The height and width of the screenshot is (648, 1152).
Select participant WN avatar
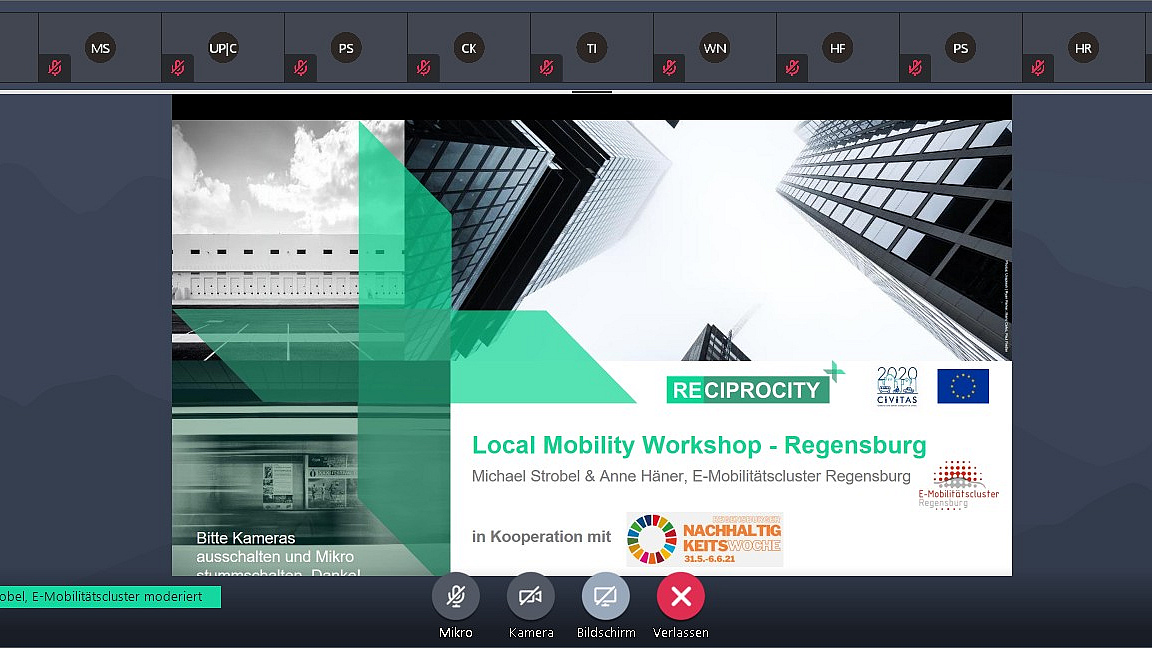pyautogui.click(x=715, y=48)
